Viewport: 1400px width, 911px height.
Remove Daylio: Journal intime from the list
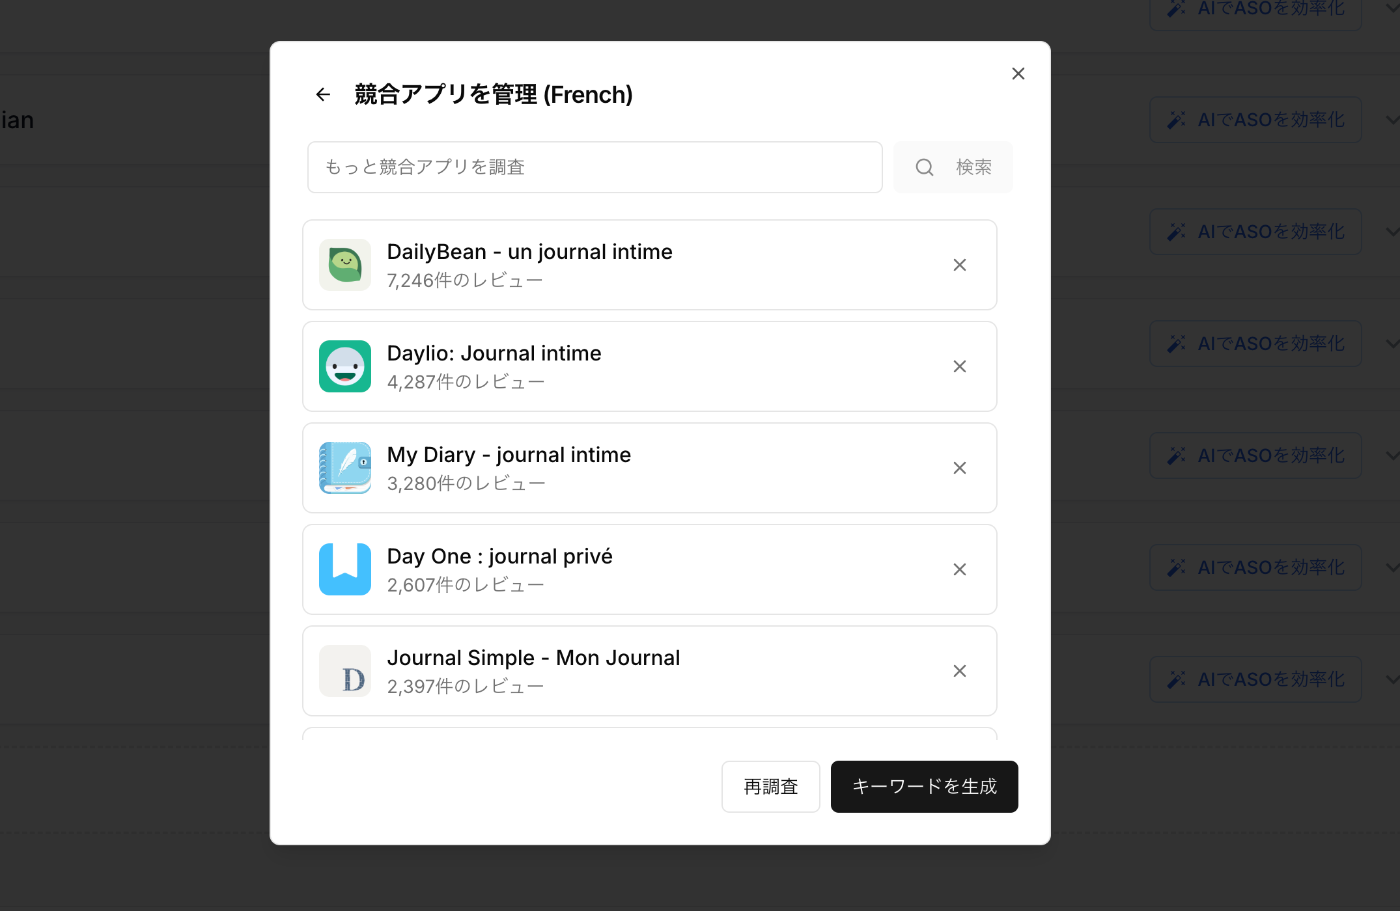(959, 366)
